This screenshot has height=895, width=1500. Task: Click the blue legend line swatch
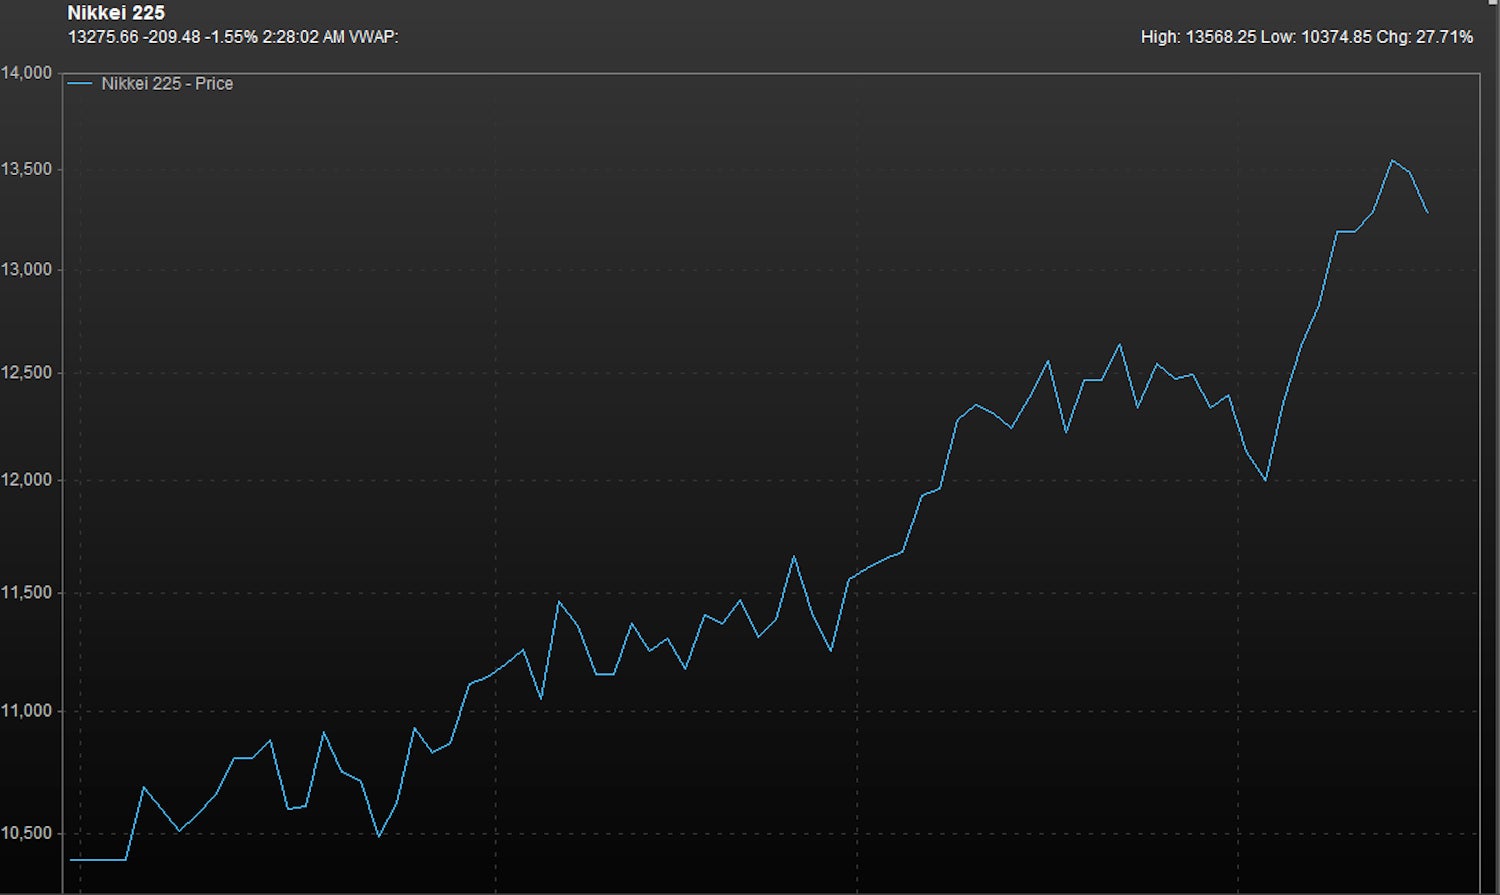tap(80, 84)
